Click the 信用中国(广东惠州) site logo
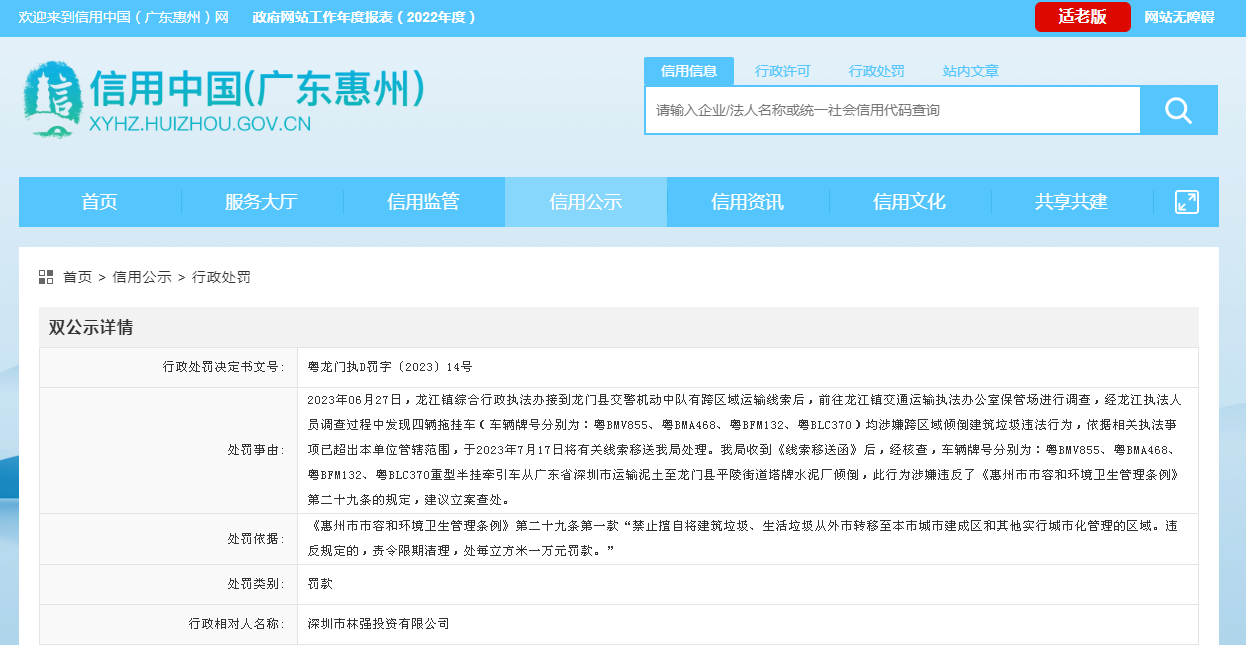The height and width of the screenshot is (645, 1246). (224, 100)
